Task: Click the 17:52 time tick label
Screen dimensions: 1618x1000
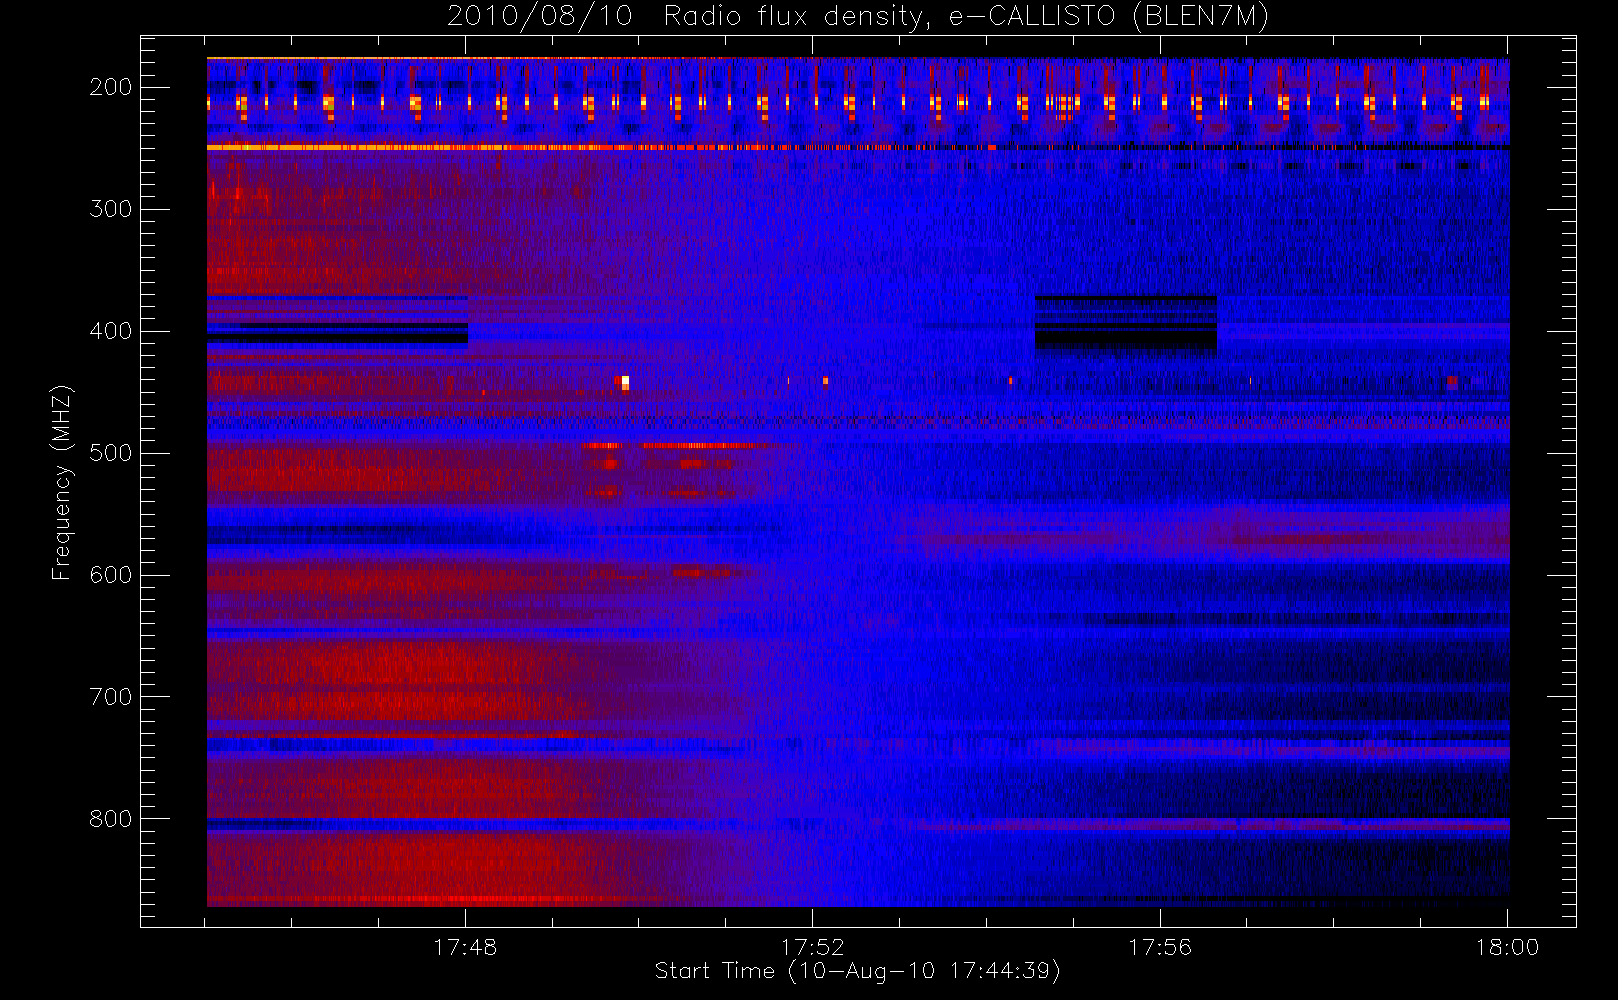Action: (x=812, y=947)
